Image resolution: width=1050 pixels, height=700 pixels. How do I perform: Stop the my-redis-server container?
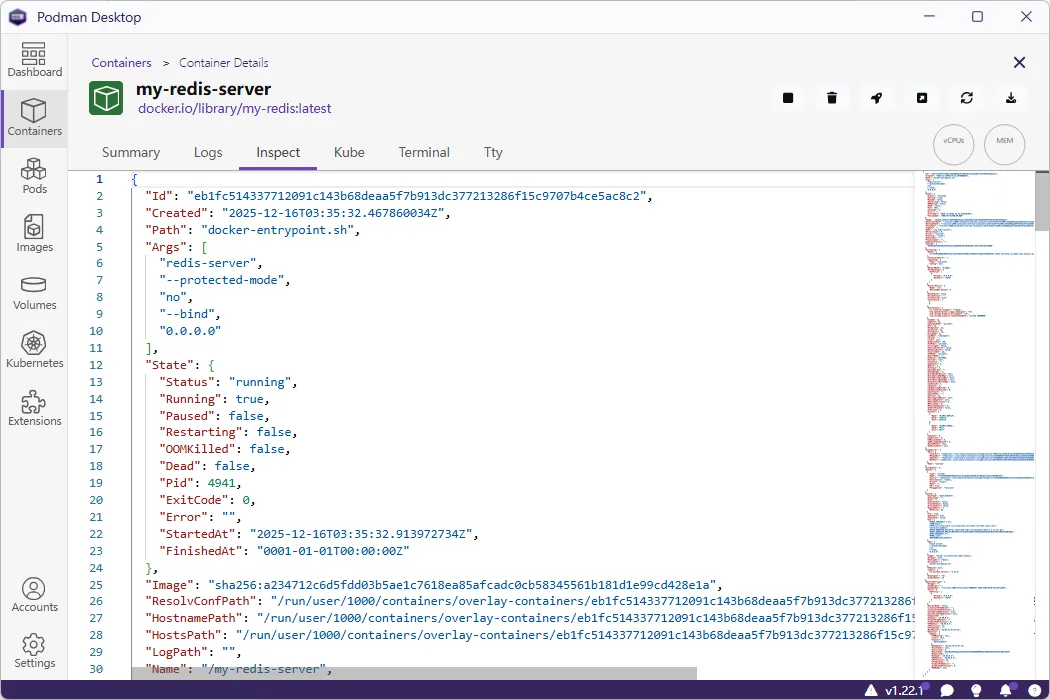point(788,98)
